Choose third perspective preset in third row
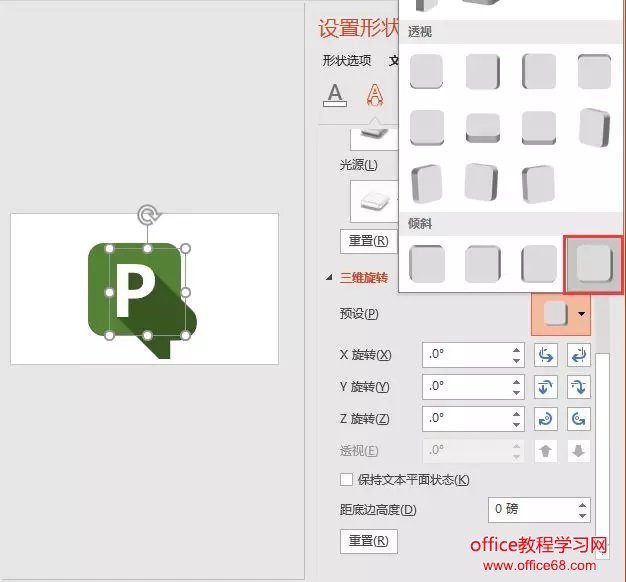This screenshot has height=582, width=626. pyautogui.click(x=539, y=184)
